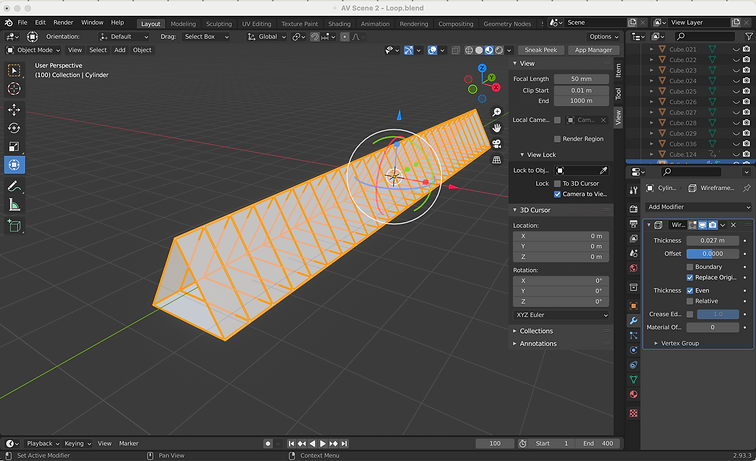Play animation forward

tap(323, 444)
